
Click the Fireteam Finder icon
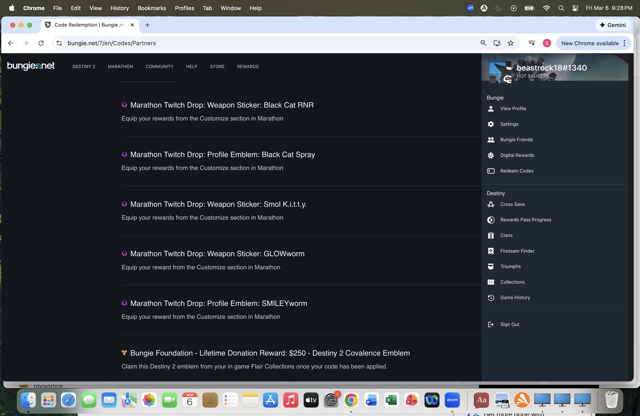click(x=491, y=251)
